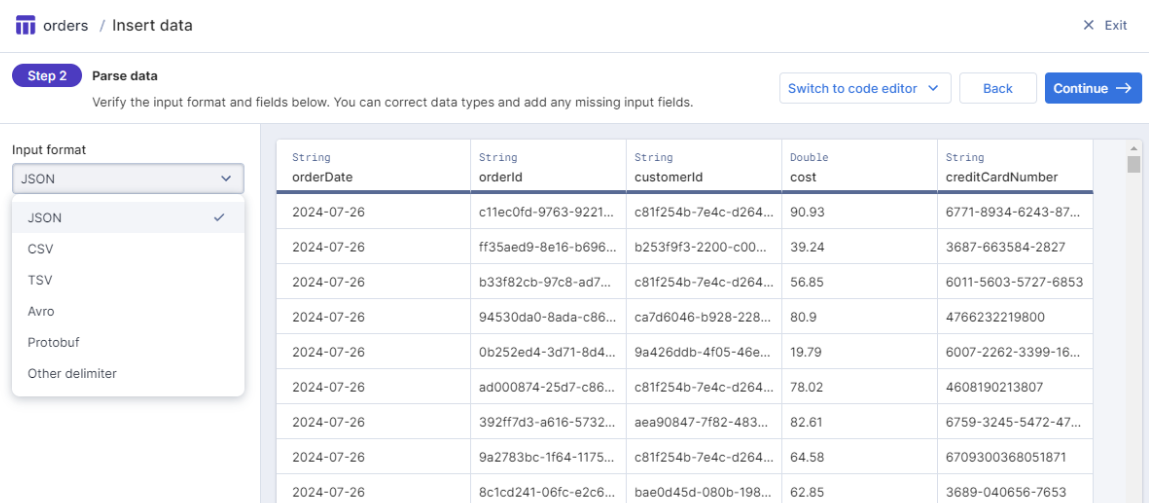Image resolution: width=1149 pixels, height=503 pixels.
Task: Choose TSV input format
Action: point(128,280)
